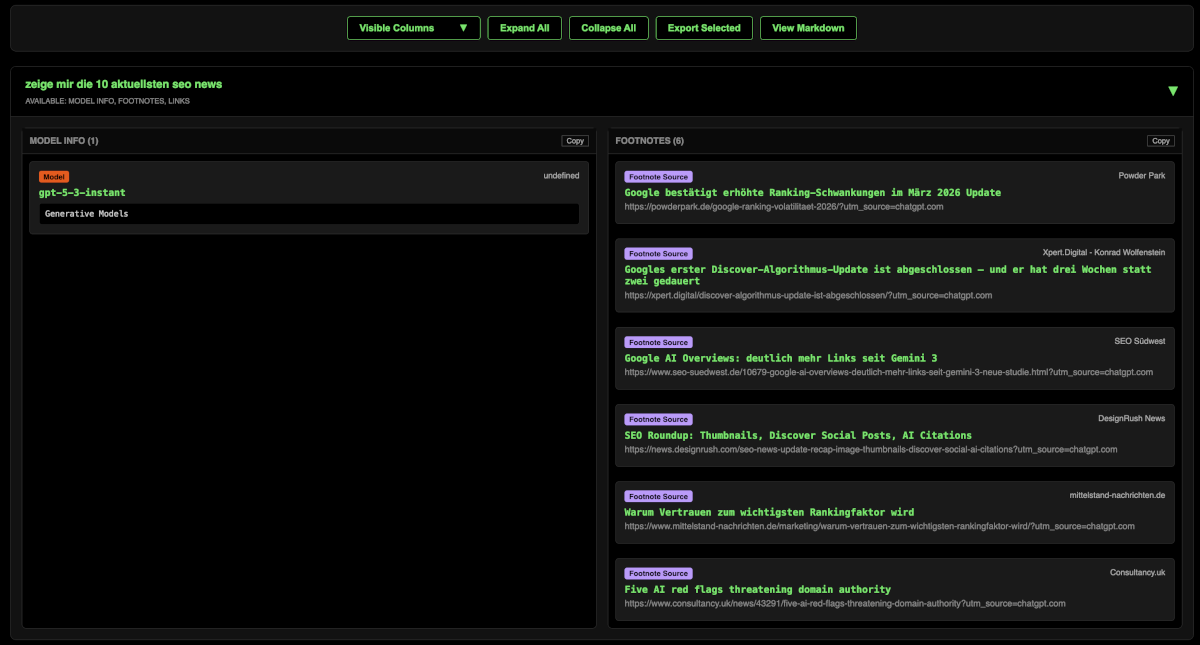Click the Generative Models input field
Viewport: 1200px width, 645px height.
click(x=308, y=213)
